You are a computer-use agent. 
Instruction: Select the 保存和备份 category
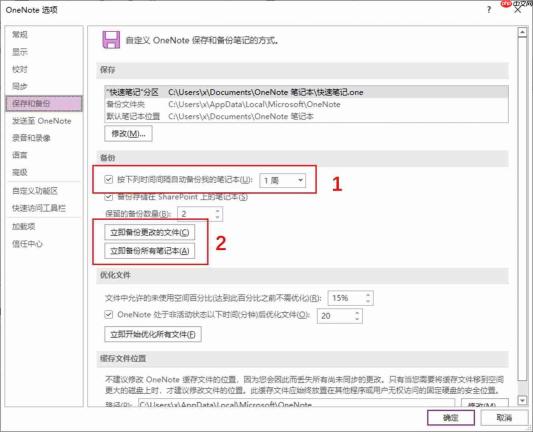tap(44, 104)
